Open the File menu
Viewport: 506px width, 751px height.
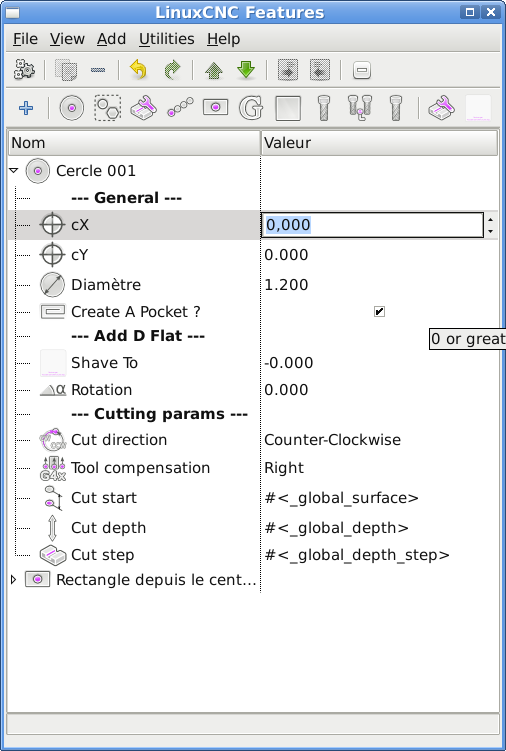click(25, 39)
